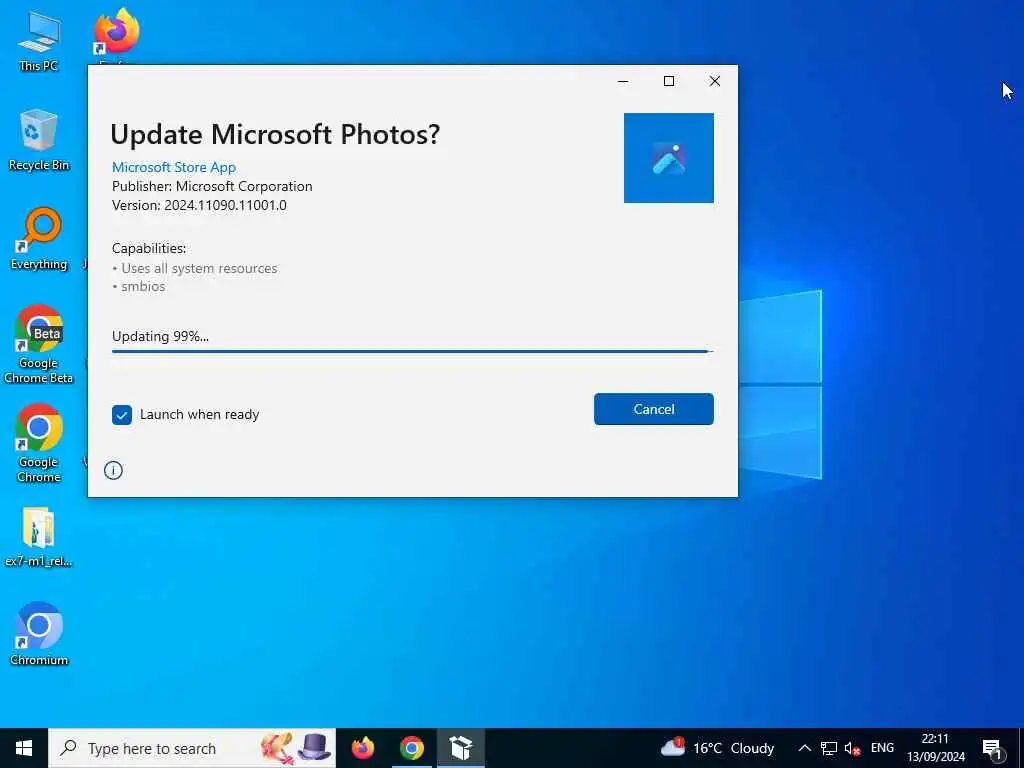Click the muted volume tray icon

[x=852, y=748]
